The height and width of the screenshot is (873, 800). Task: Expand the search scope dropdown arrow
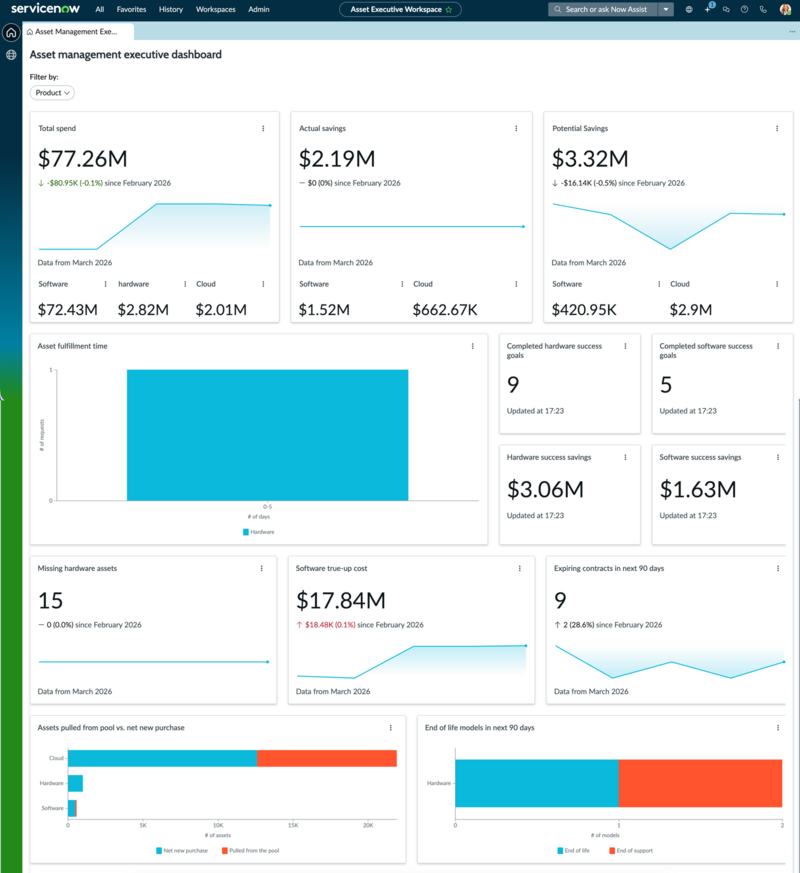click(666, 9)
